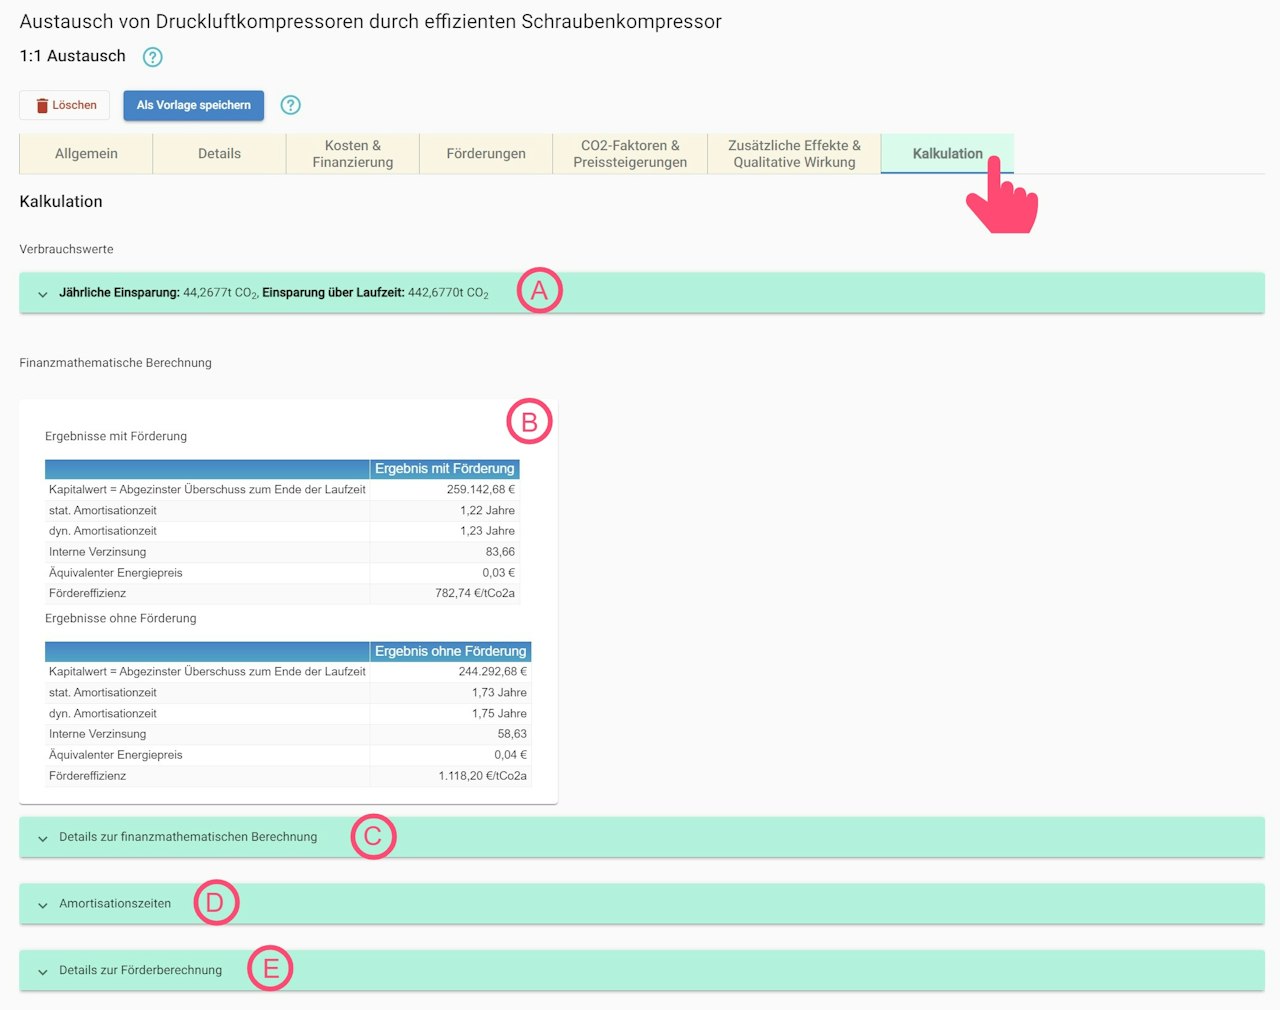Click the Kalkulation section heading
The height and width of the screenshot is (1010, 1280).
point(61,202)
